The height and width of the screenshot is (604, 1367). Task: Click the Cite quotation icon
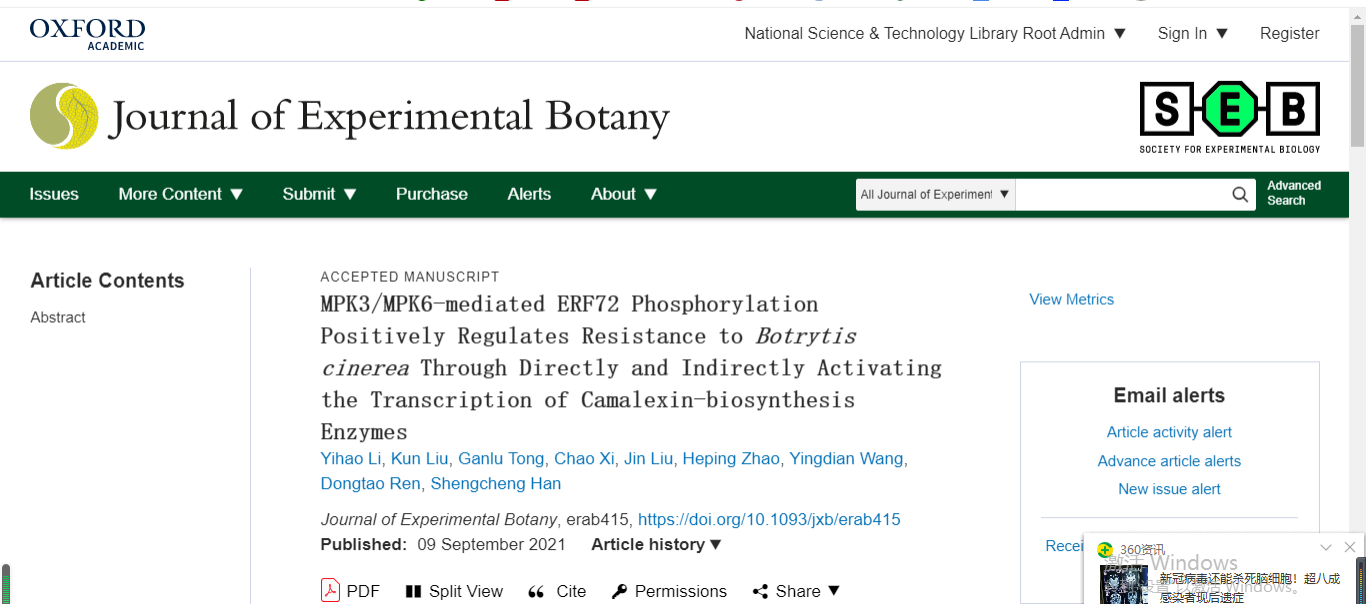tap(537, 591)
